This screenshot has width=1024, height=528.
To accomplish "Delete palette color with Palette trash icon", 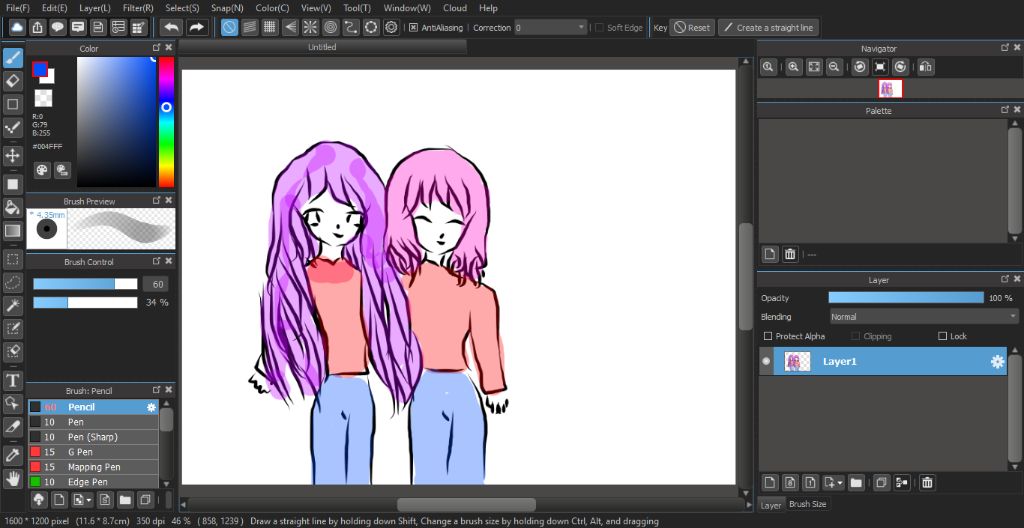I will point(790,254).
